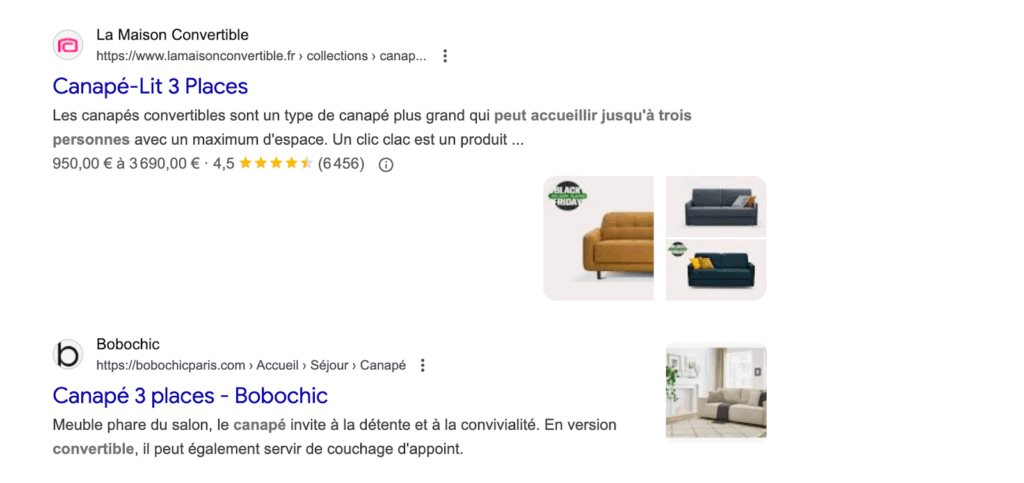
Task: Open the "Canapé-Lit 3 Places" result title
Action: [150, 86]
